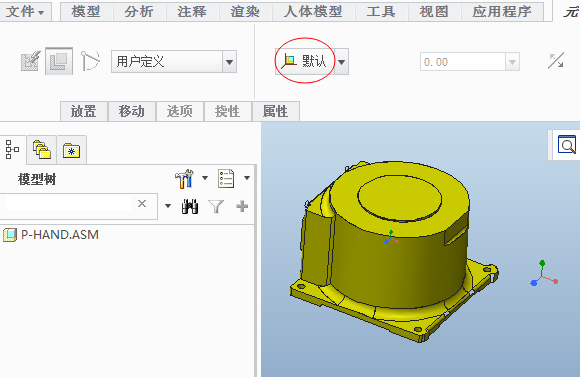The height and width of the screenshot is (377, 580).
Task: Click the model tree settings hammer icon
Action: tap(184, 179)
